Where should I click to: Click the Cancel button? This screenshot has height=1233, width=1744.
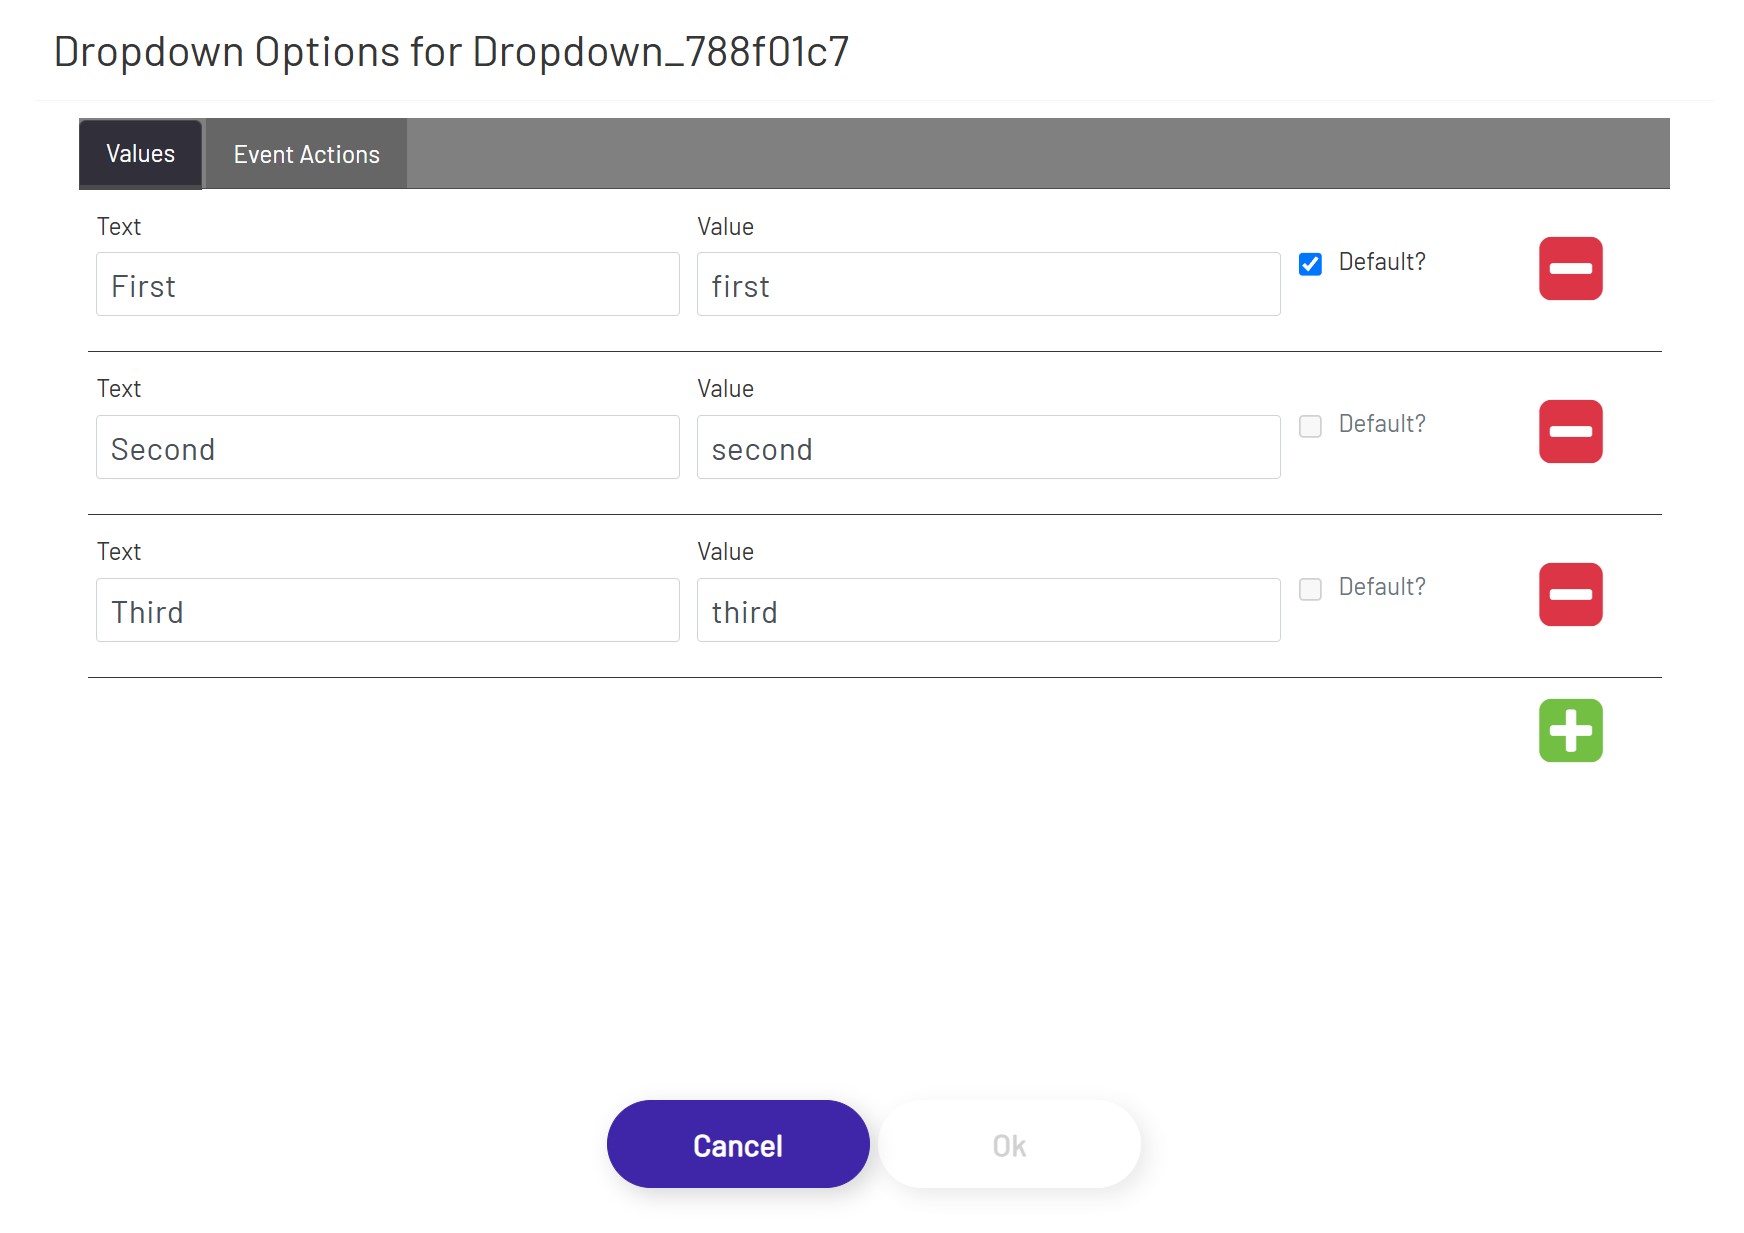pyautogui.click(x=737, y=1143)
